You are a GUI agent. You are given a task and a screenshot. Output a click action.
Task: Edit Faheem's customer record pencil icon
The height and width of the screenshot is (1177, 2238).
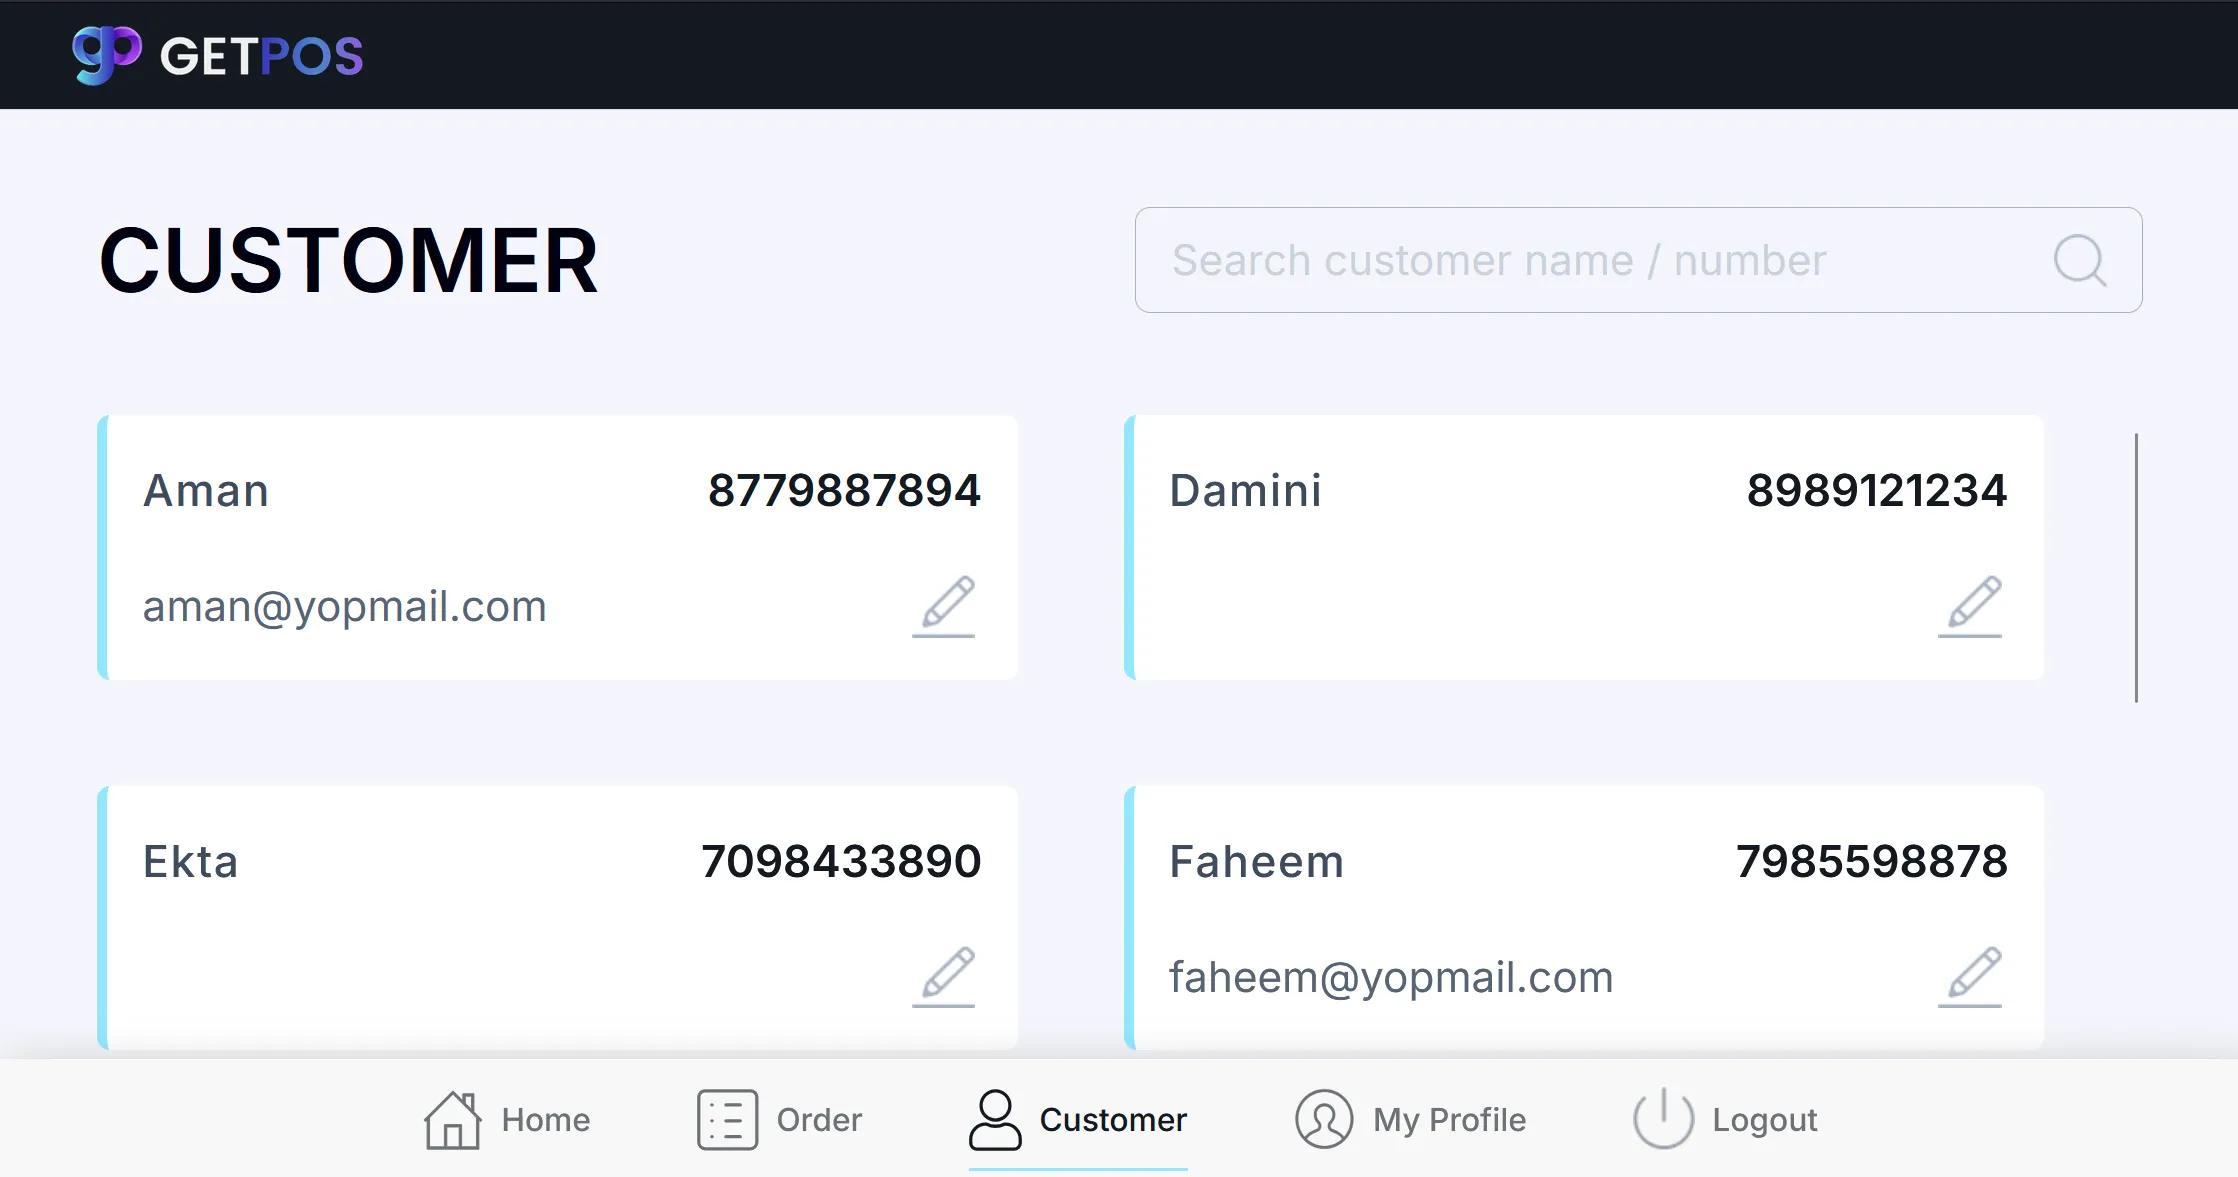[x=1971, y=976]
